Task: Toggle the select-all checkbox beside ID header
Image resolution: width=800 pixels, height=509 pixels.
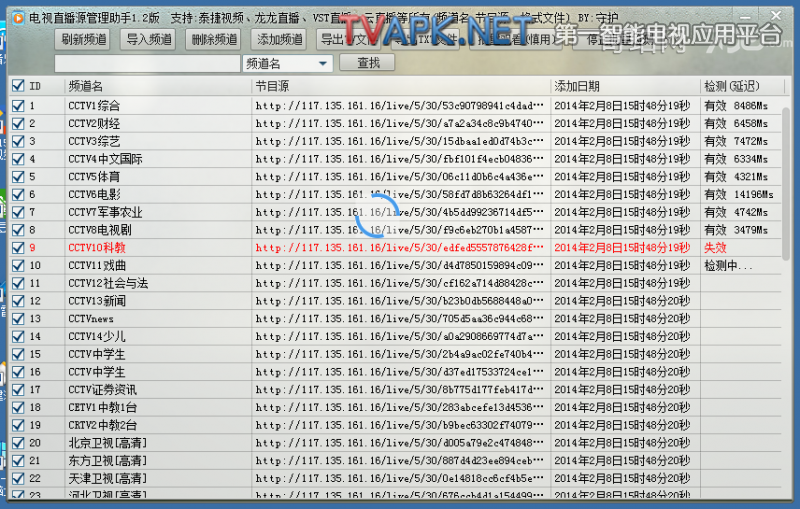Action: pos(18,86)
